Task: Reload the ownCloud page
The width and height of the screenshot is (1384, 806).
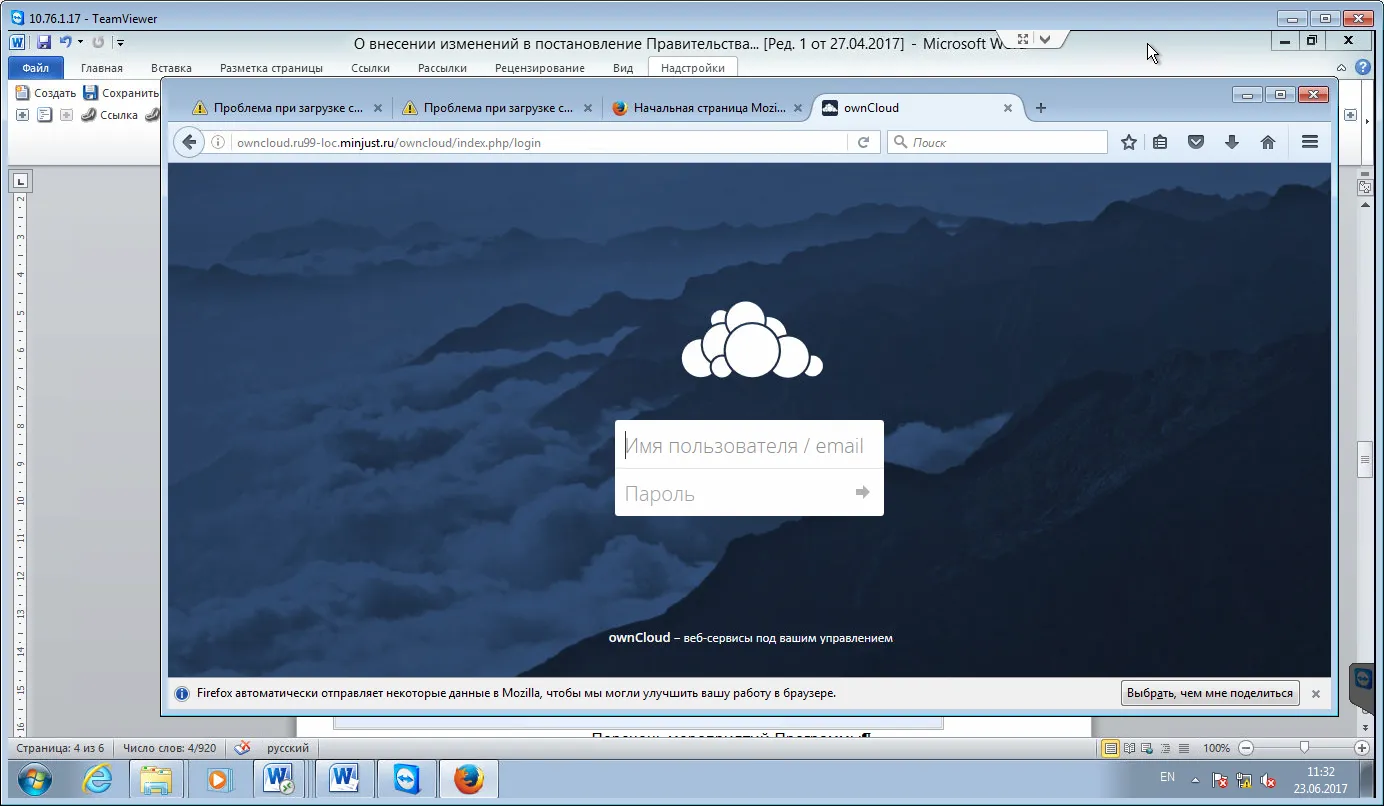Action: [x=863, y=143]
